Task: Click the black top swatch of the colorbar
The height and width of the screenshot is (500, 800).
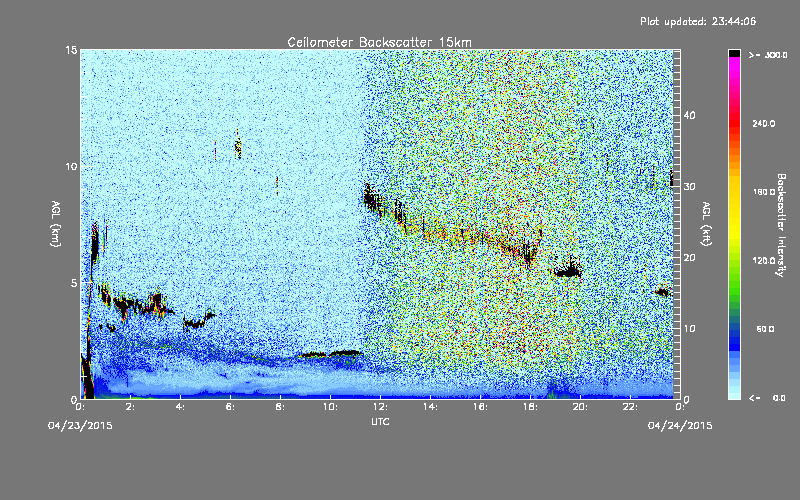Action: (x=734, y=53)
